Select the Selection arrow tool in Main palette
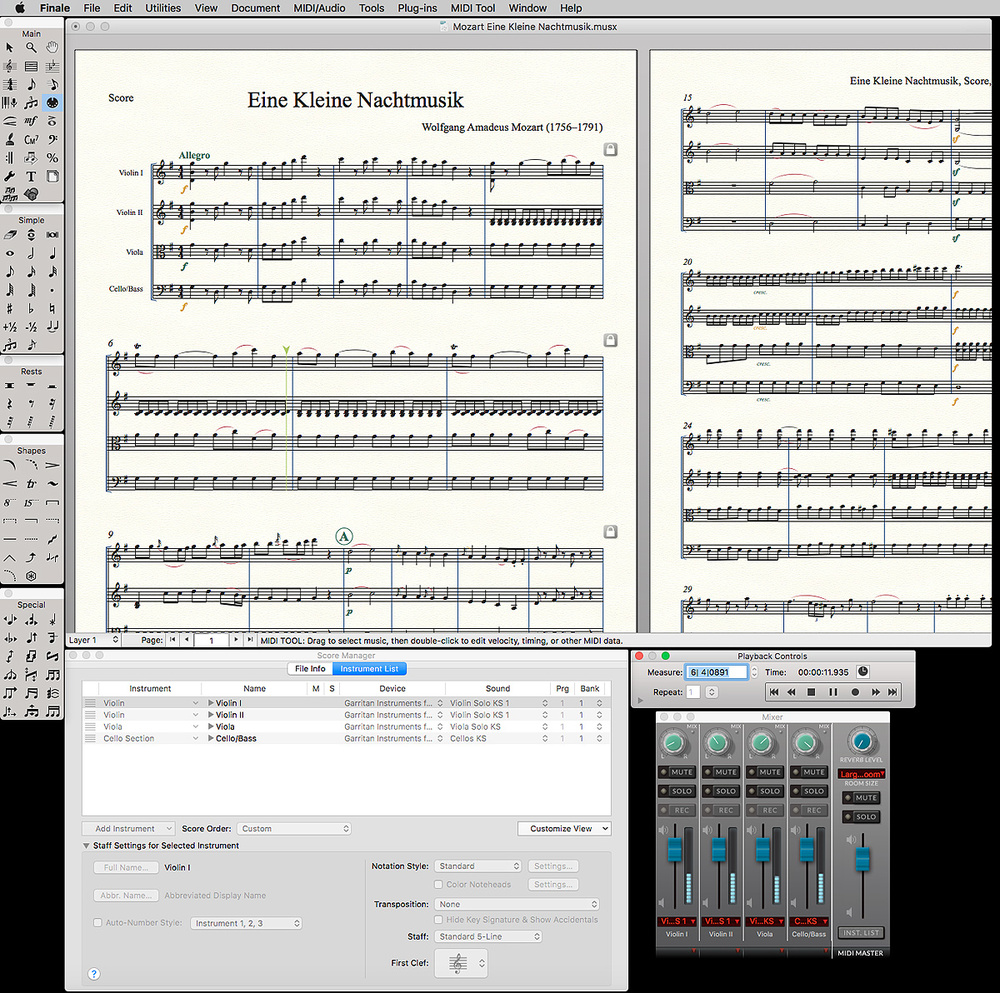 coord(10,48)
